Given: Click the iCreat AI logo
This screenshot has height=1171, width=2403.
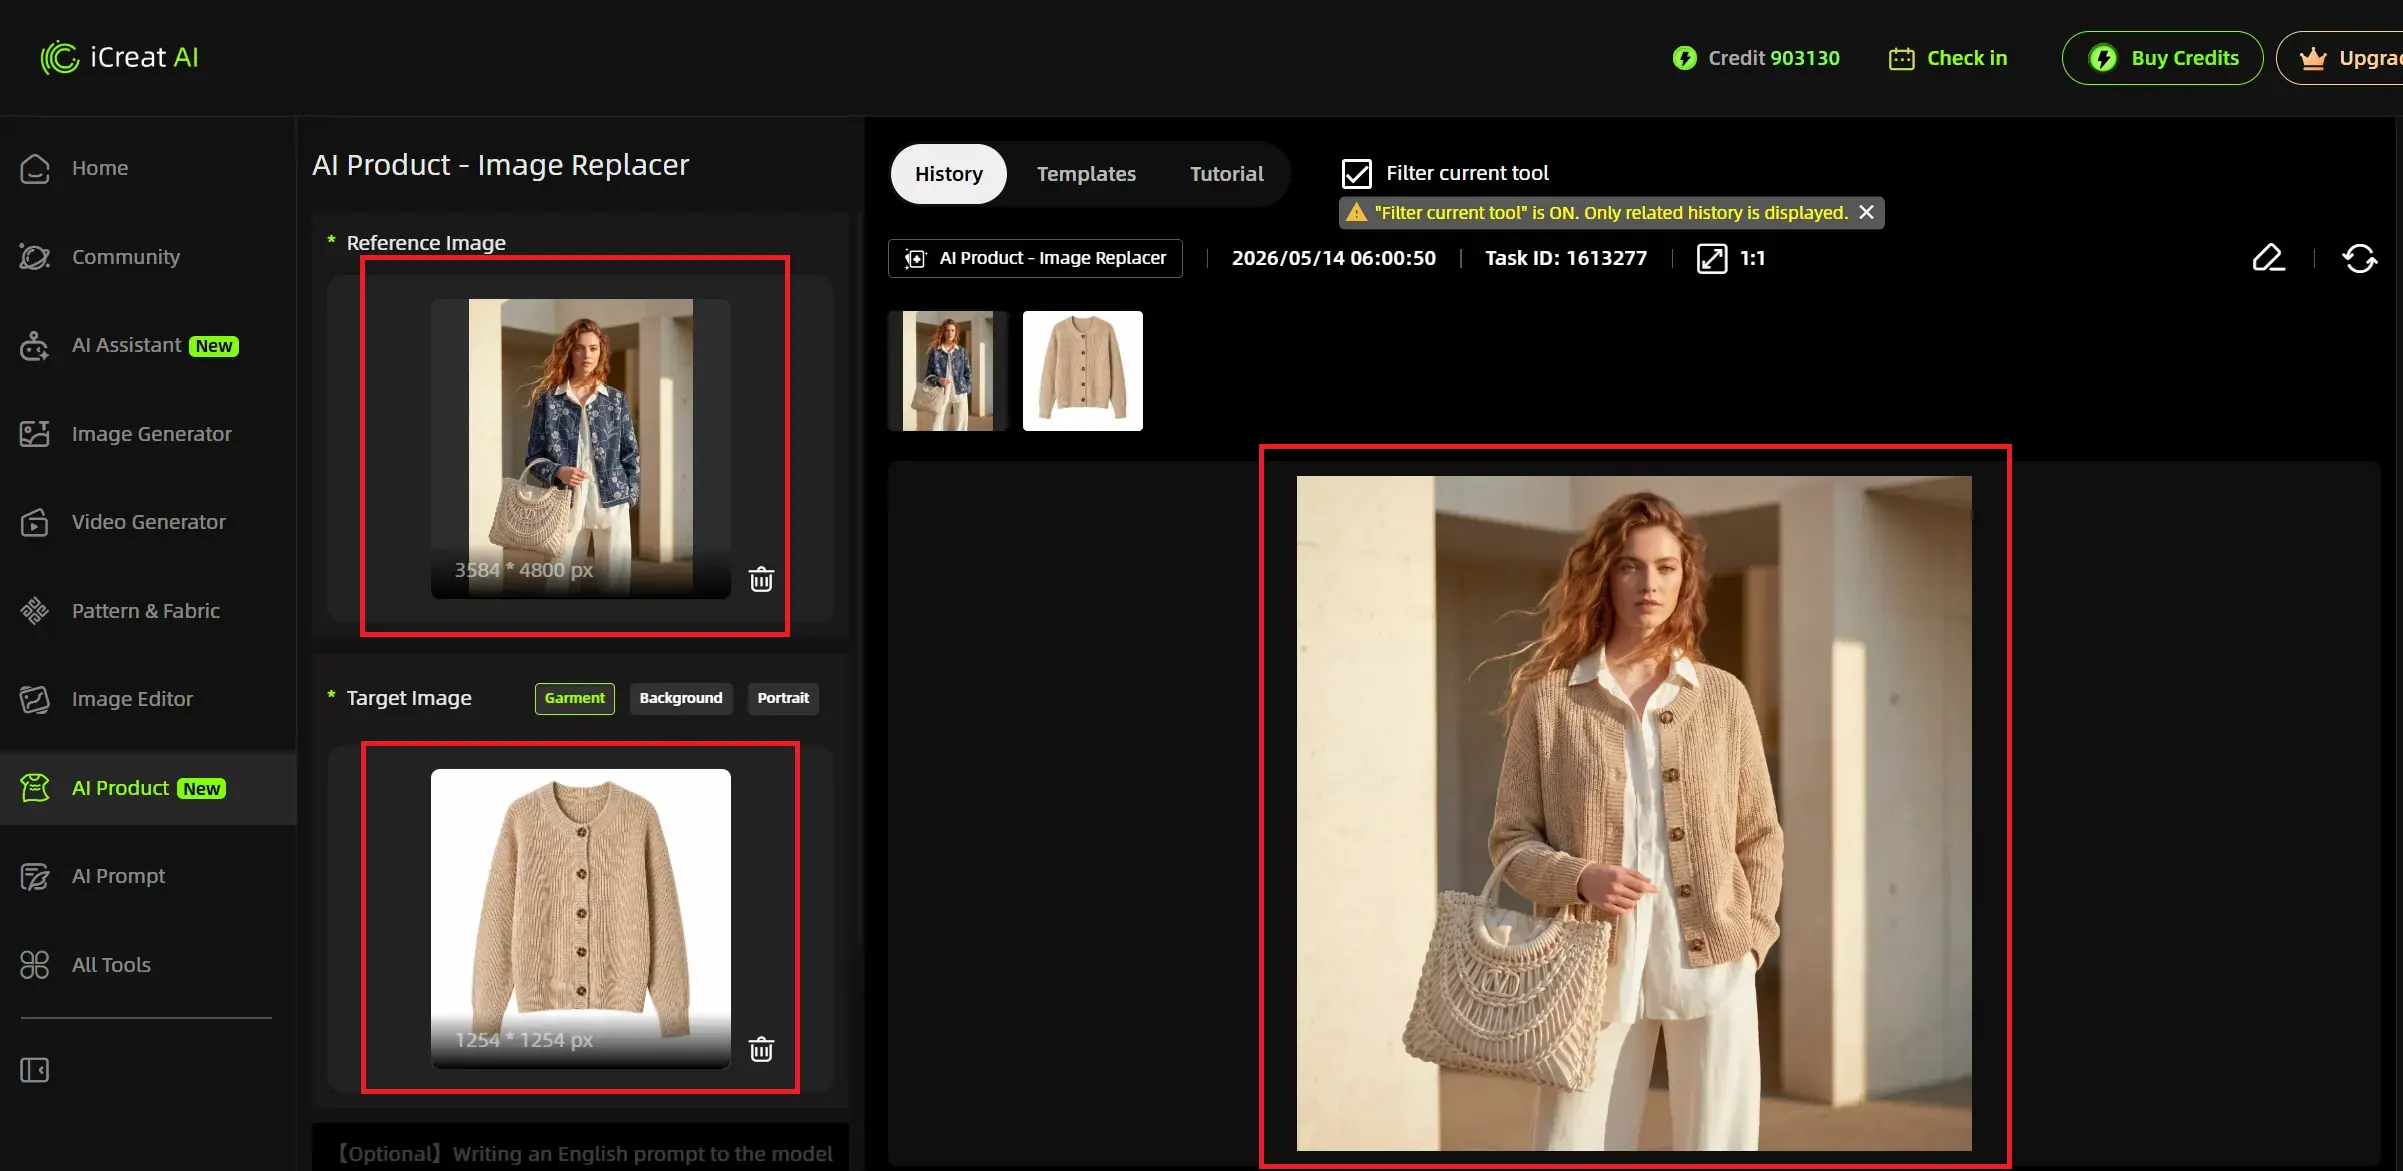Looking at the screenshot, I should [x=119, y=57].
